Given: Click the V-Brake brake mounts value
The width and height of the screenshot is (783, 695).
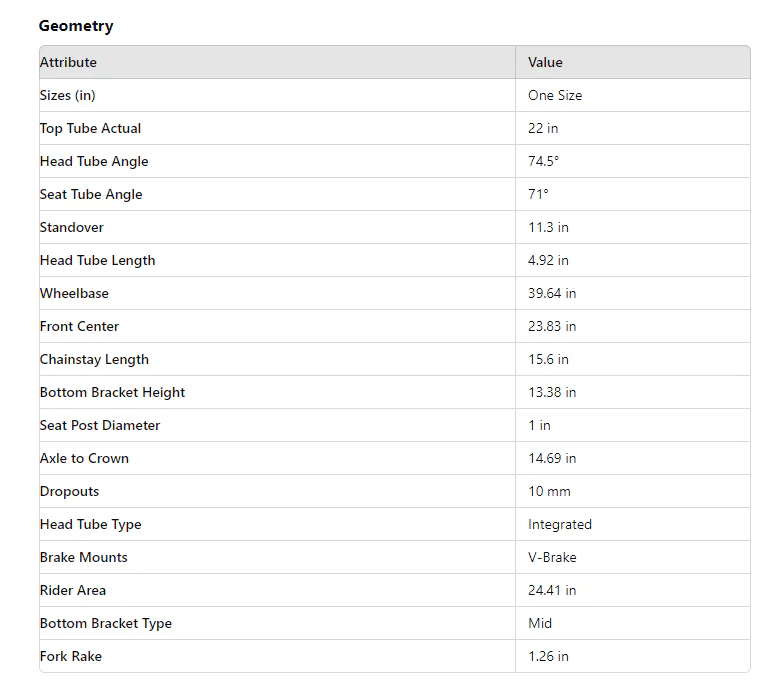Looking at the screenshot, I should tap(552, 557).
